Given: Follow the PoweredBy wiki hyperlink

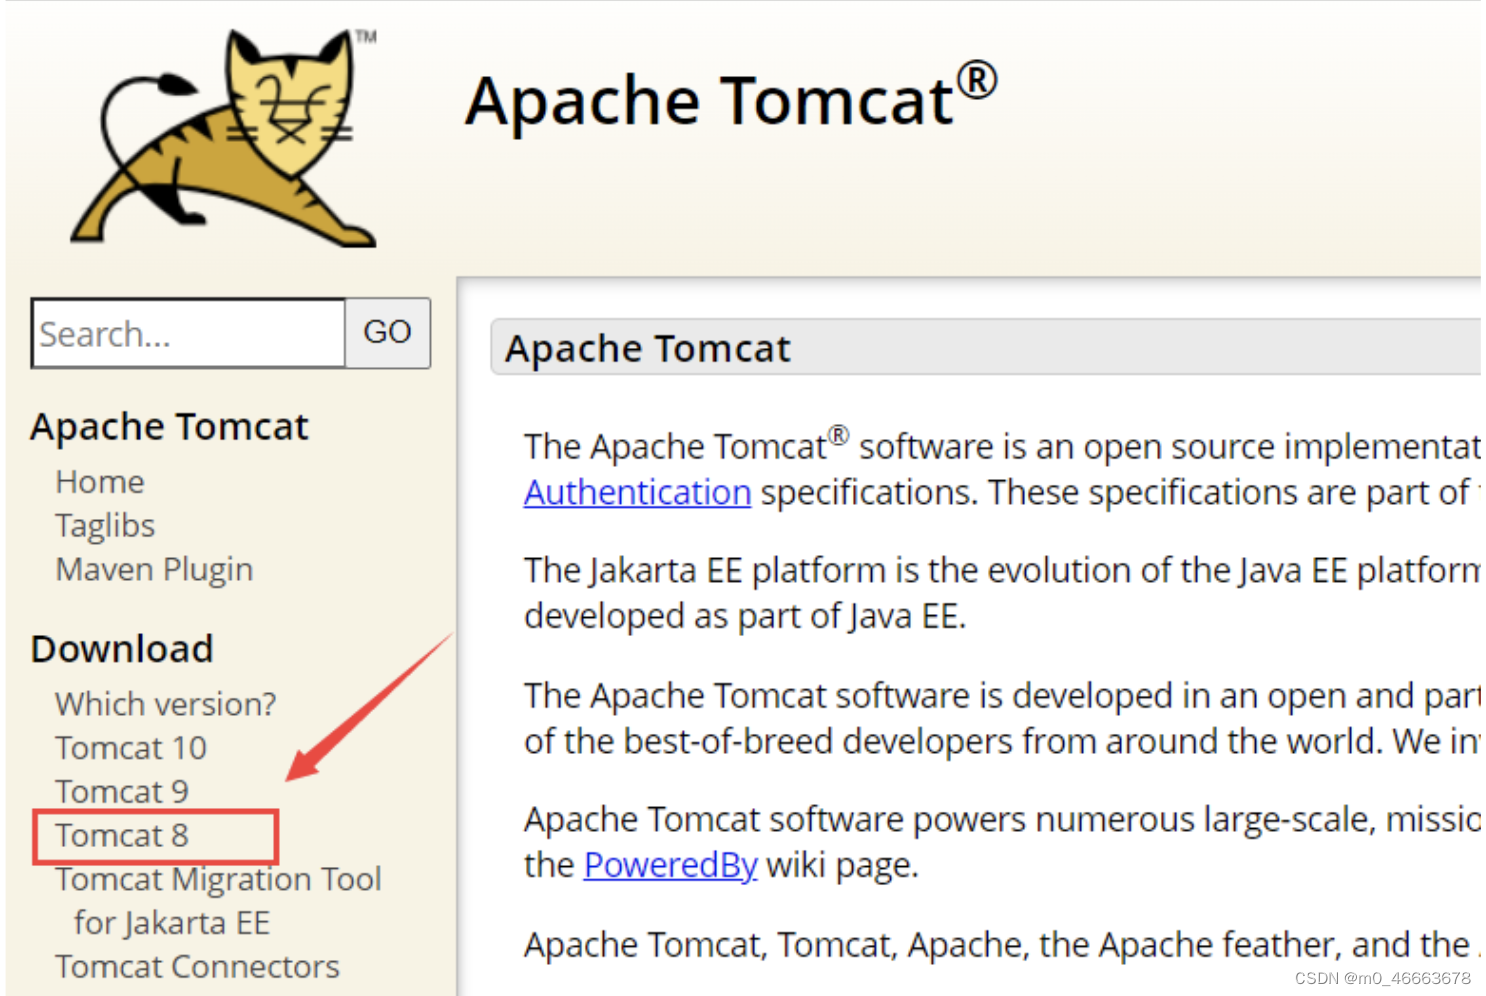Looking at the screenshot, I should [670, 865].
